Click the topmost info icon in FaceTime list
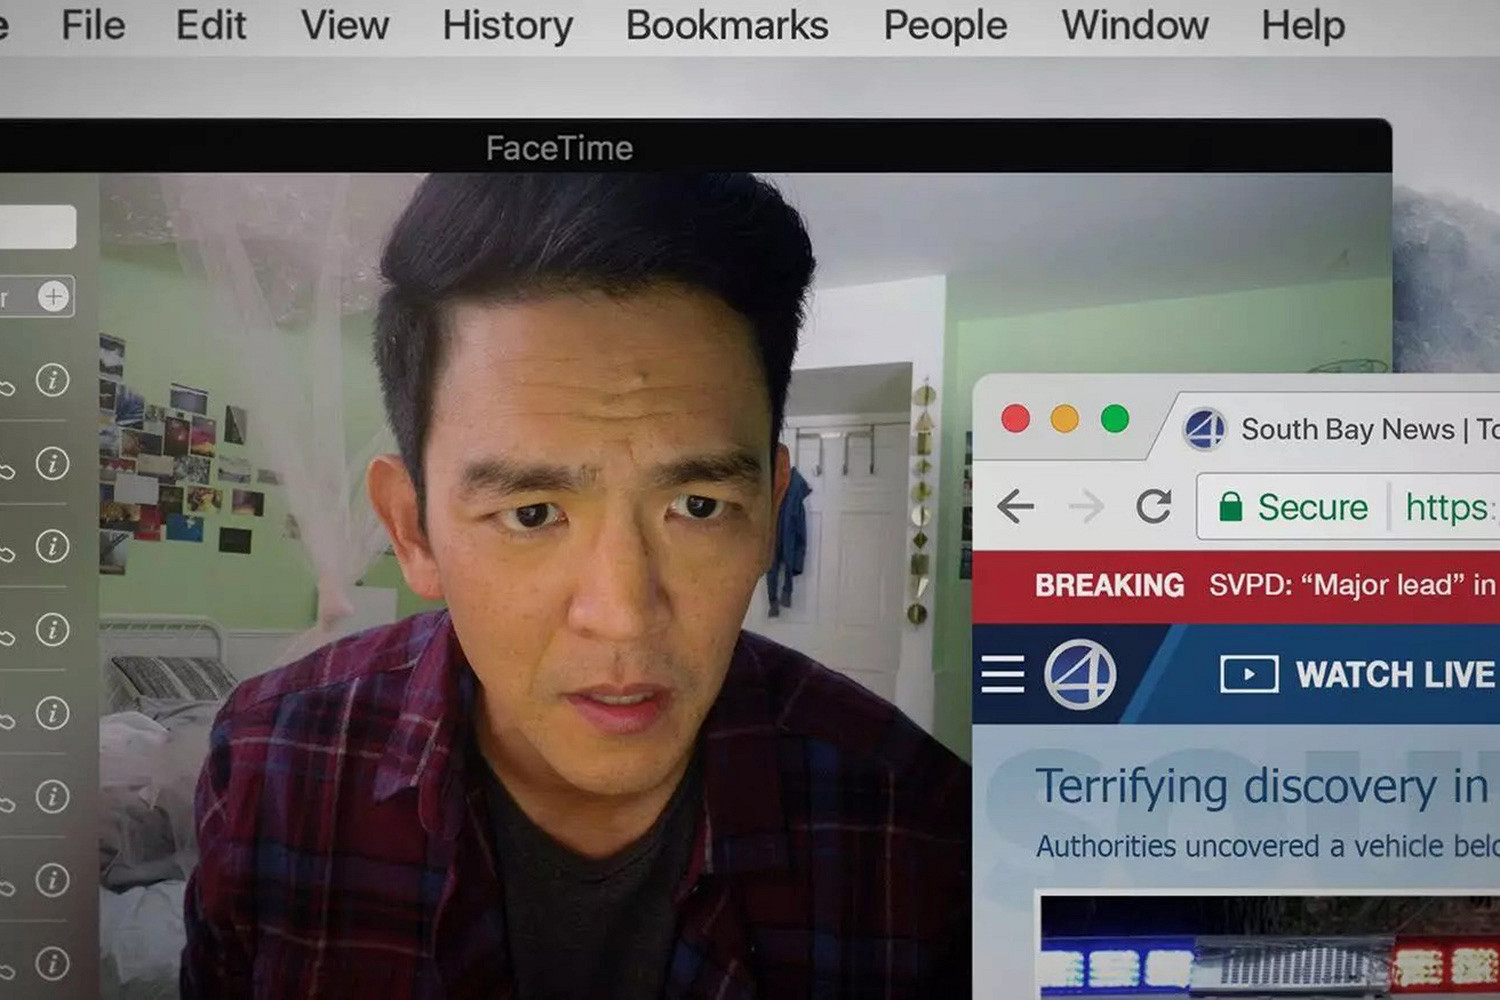Viewport: 1500px width, 1000px height. 53,380
